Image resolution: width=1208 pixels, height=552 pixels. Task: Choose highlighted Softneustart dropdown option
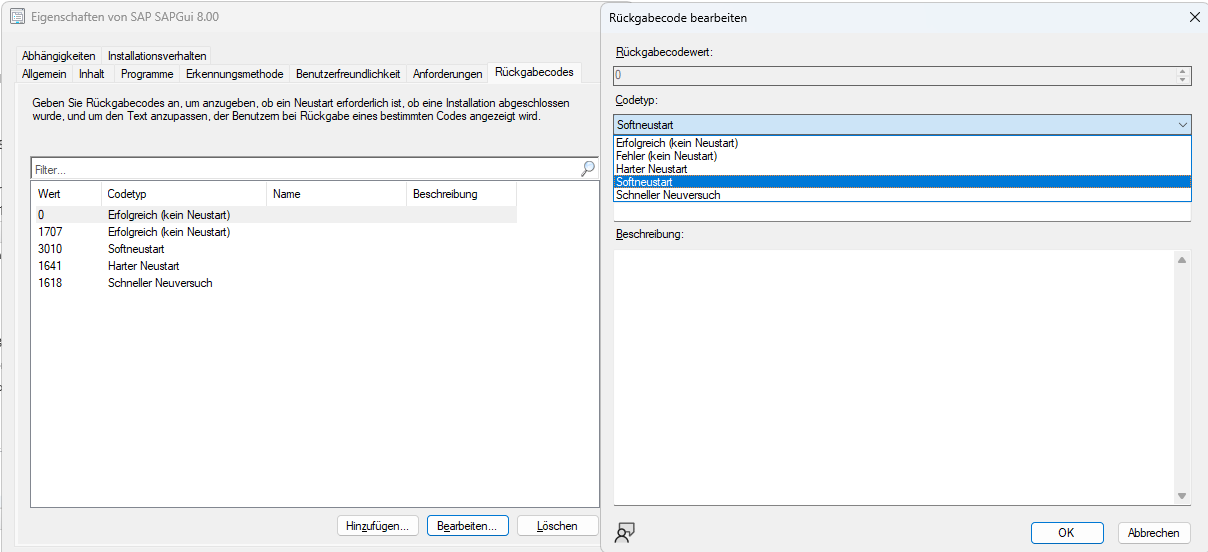coord(902,182)
